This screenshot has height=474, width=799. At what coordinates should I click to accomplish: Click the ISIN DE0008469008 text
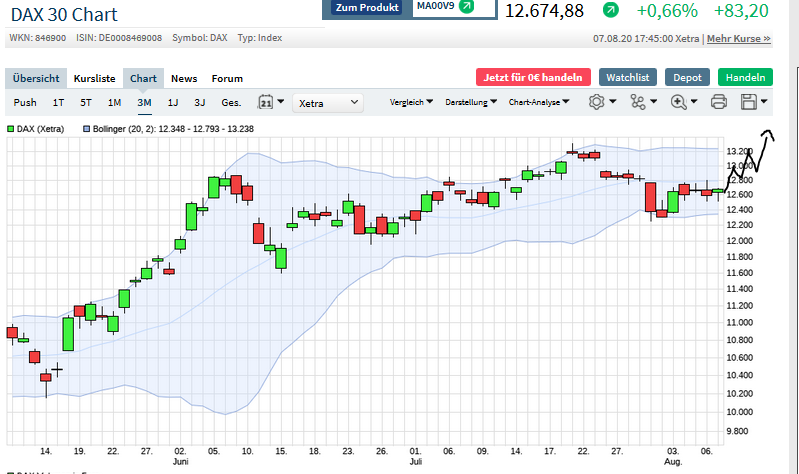tap(119, 38)
